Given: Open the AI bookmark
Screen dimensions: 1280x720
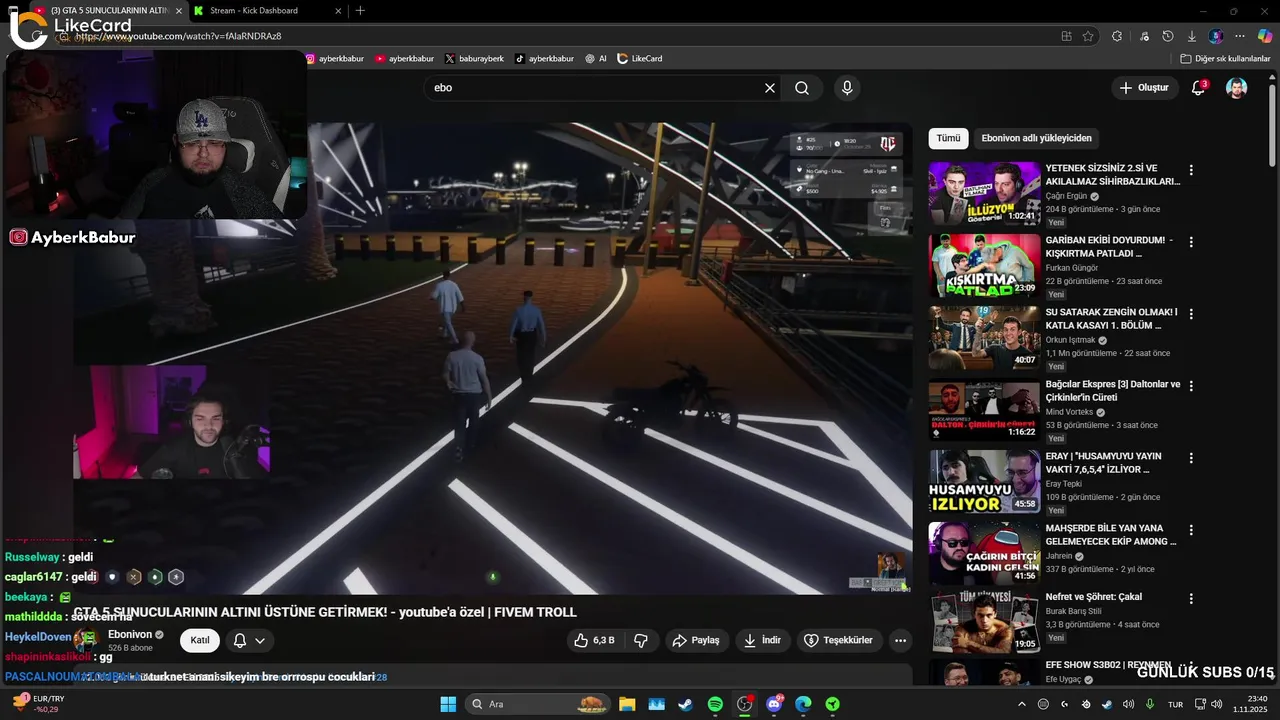Looking at the screenshot, I should pyautogui.click(x=596, y=59).
